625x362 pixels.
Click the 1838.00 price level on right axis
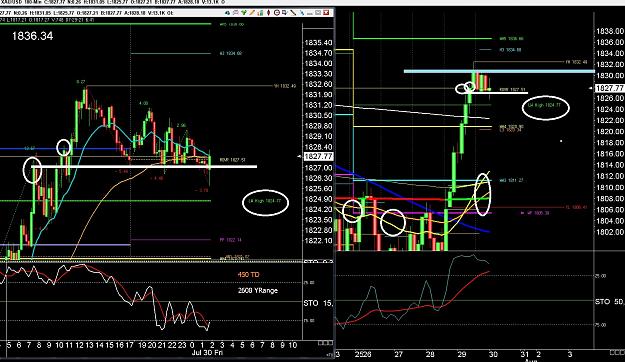[x=610, y=31]
